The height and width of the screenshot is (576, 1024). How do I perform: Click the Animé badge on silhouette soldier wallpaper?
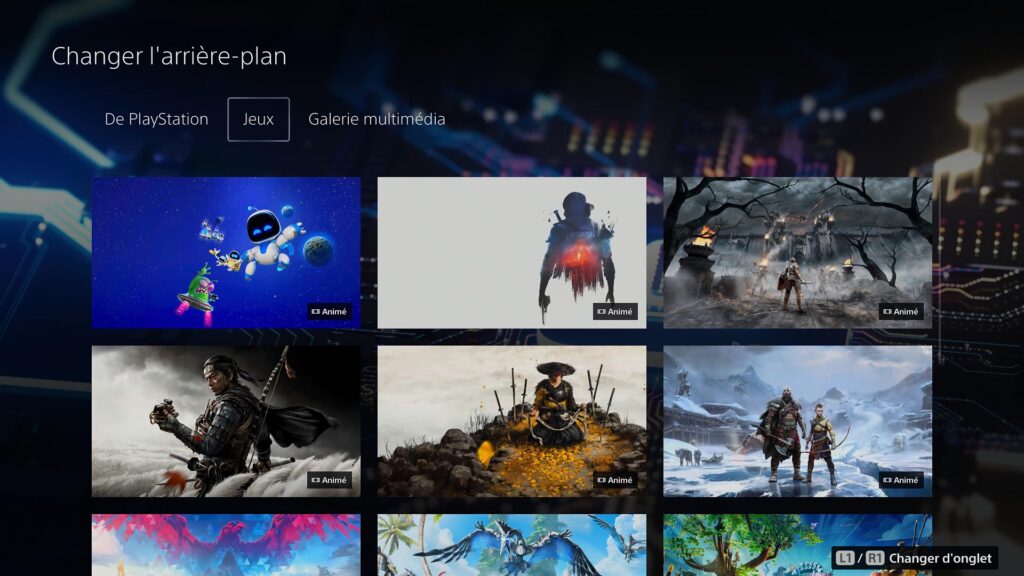[615, 312]
